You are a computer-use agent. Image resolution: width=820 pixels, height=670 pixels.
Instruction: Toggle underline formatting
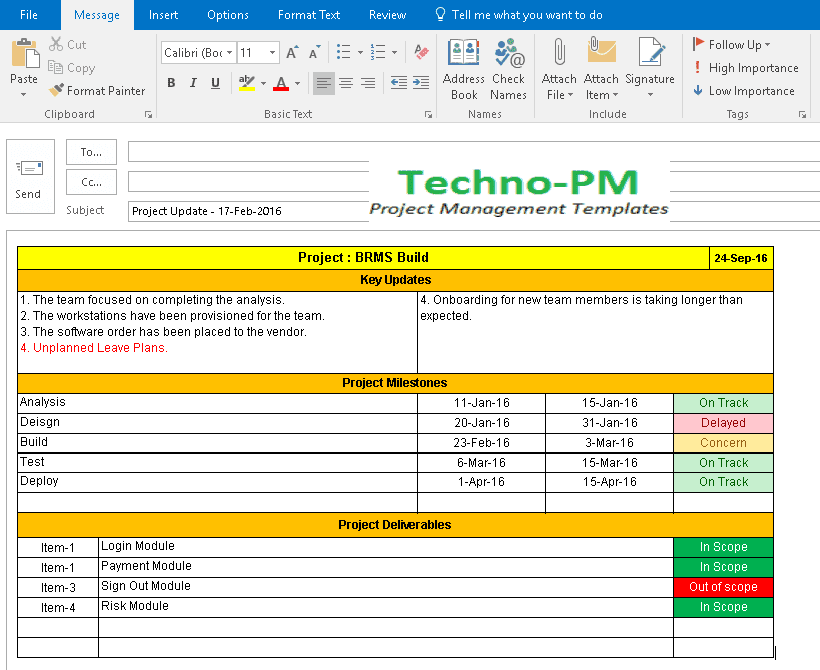pos(213,83)
